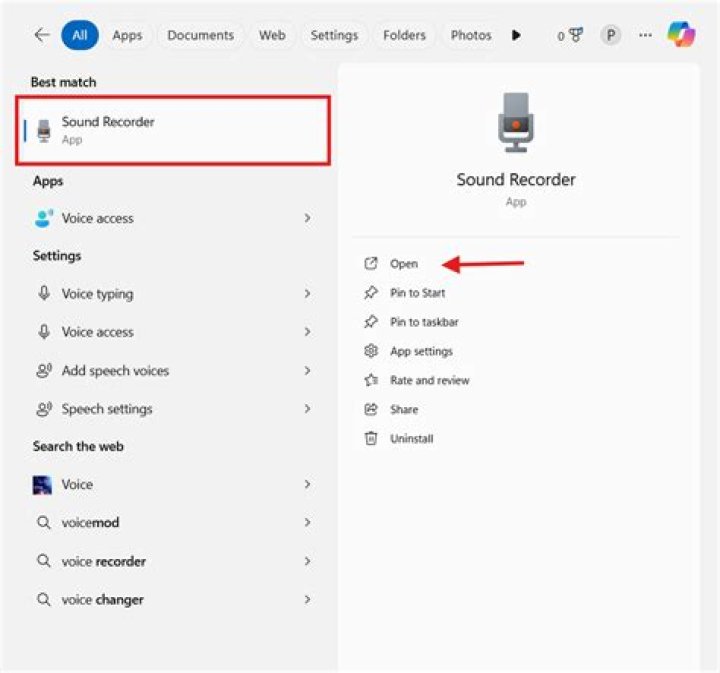Choose Pin to Start
Image resolution: width=720 pixels, height=673 pixels.
pos(417,293)
